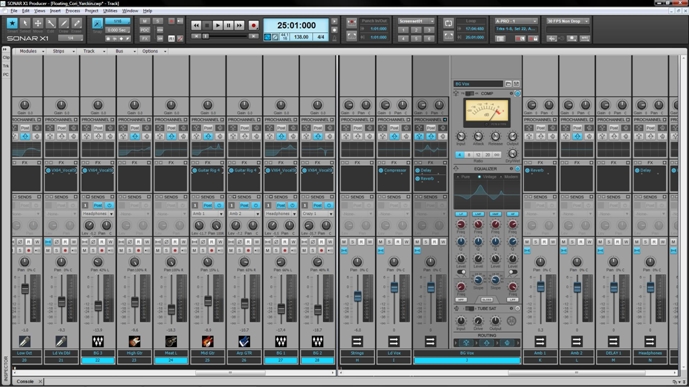Select screenset number 2
Screen dimensions: 689x387
coord(416,30)
